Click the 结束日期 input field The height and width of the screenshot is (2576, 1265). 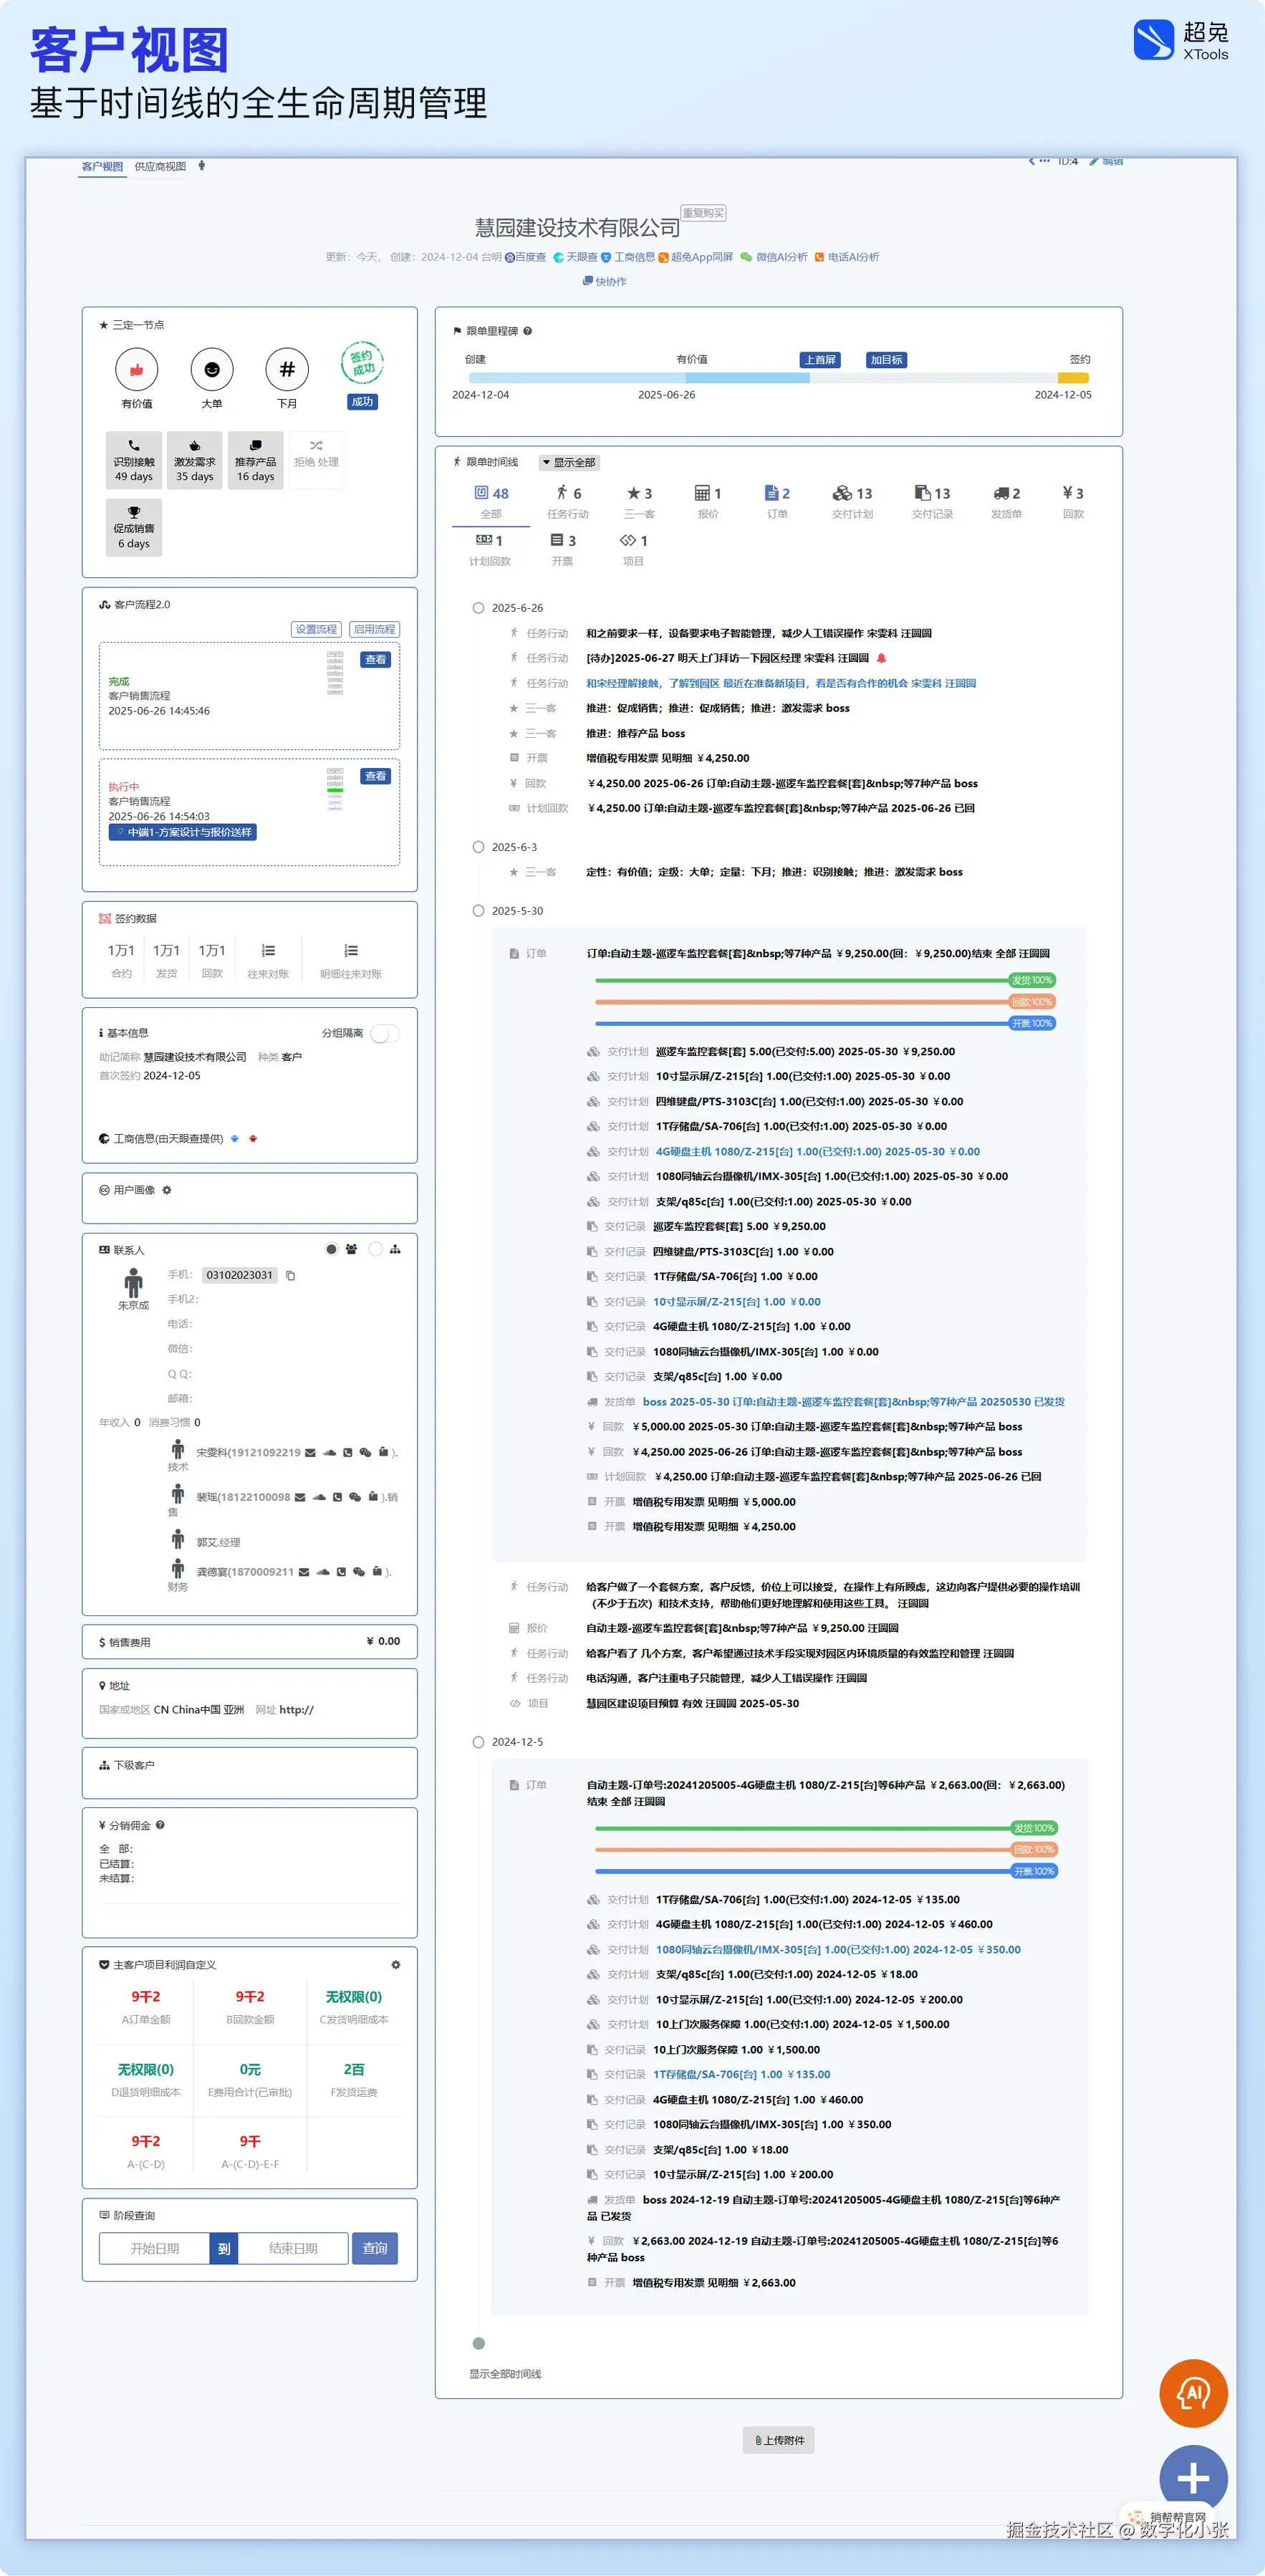point(293,2248)
